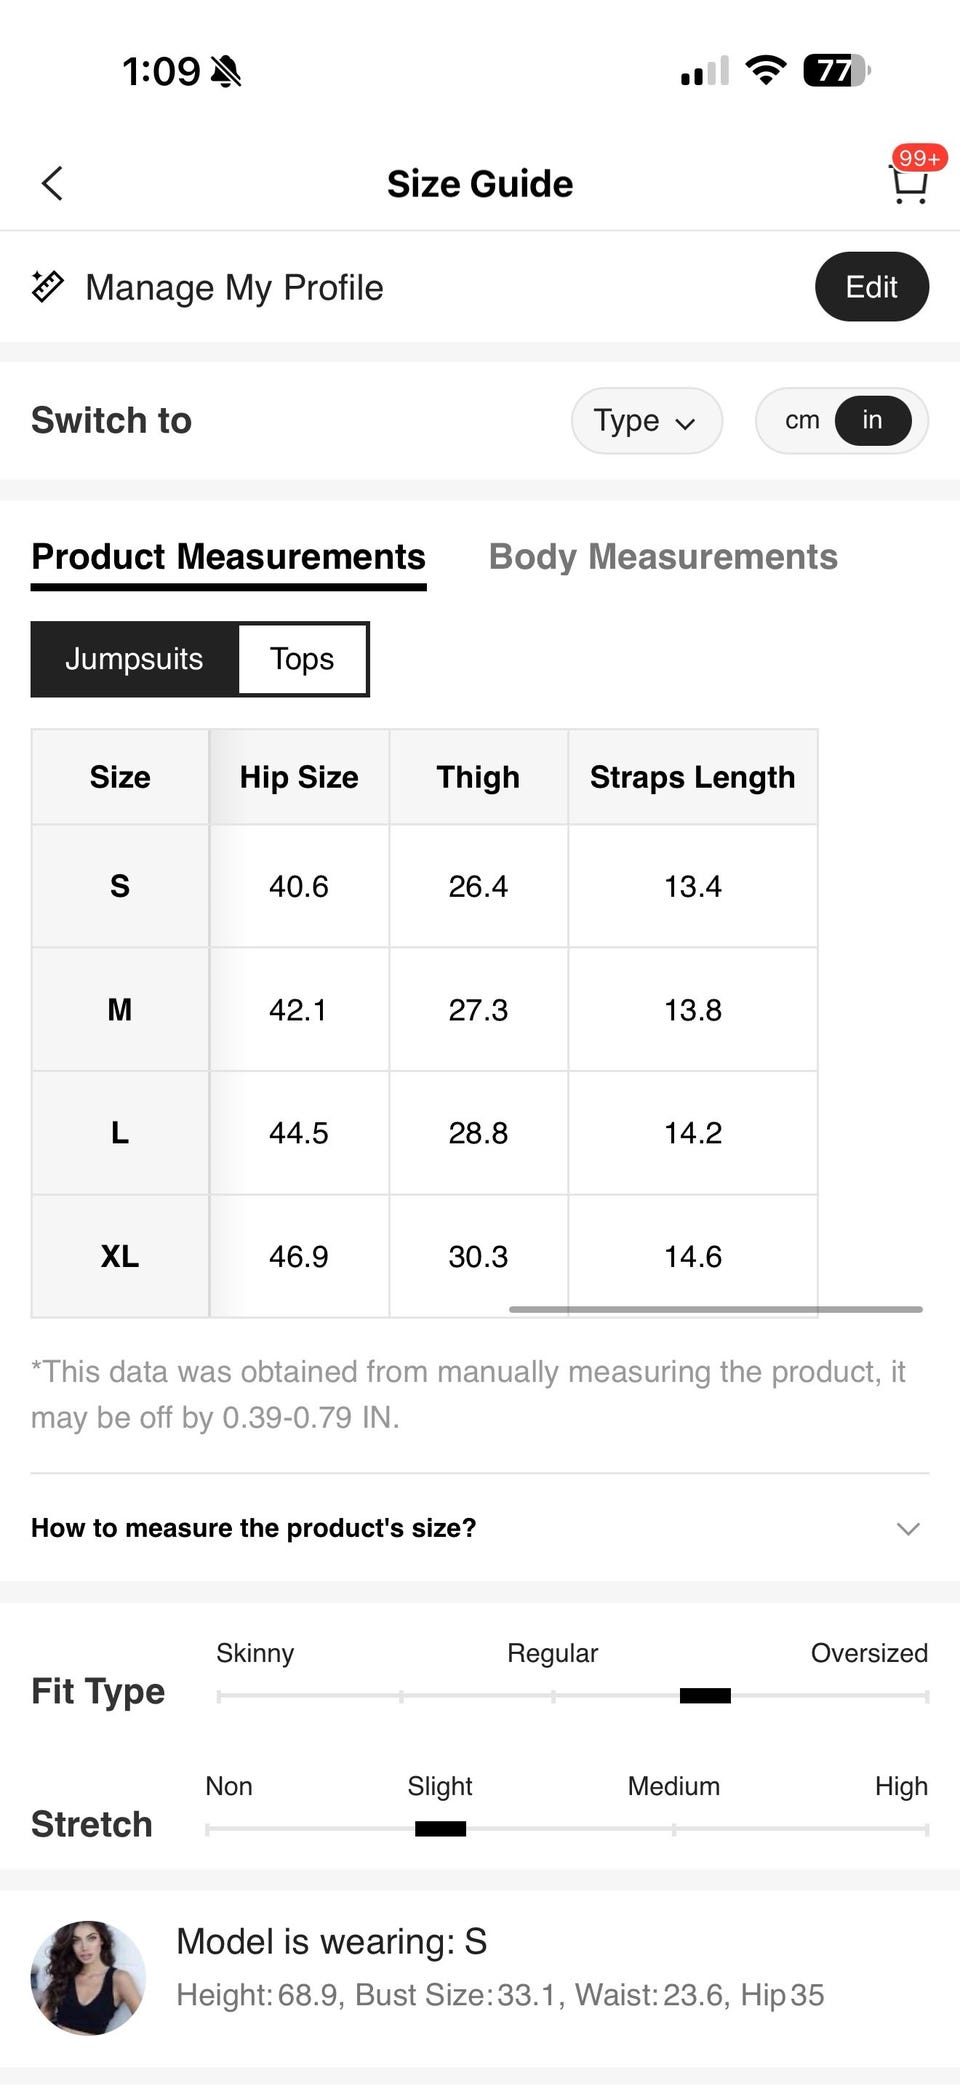960x2086 pixels.
Task: Tap the Edit profile button
Action: pos(872,287)
